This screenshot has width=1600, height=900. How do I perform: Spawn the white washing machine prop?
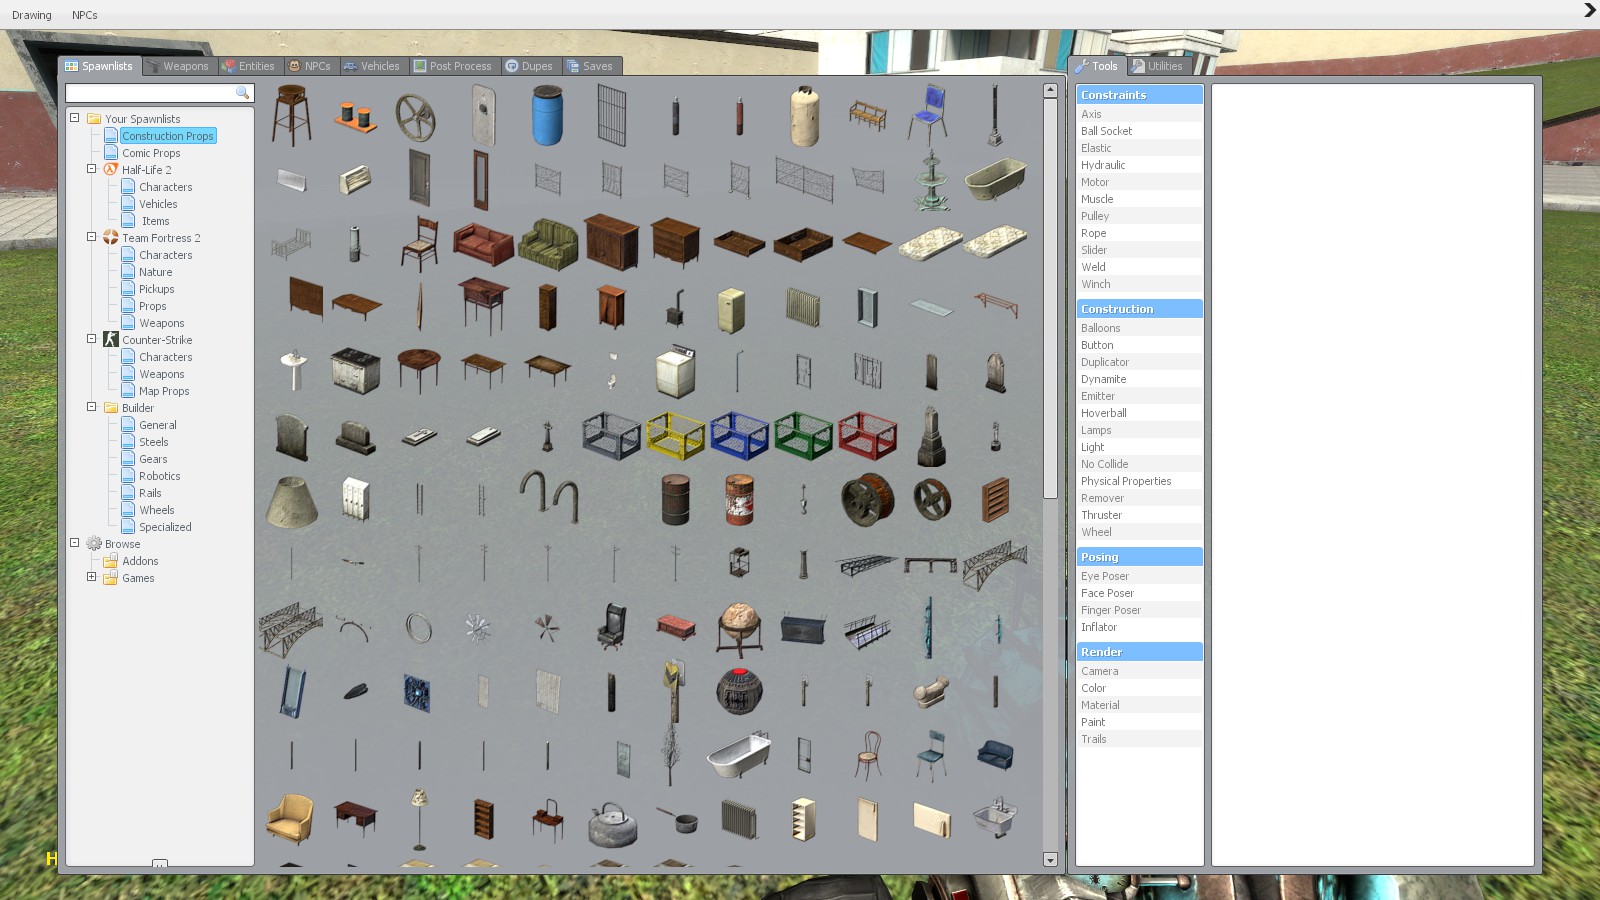pos(675,371)
